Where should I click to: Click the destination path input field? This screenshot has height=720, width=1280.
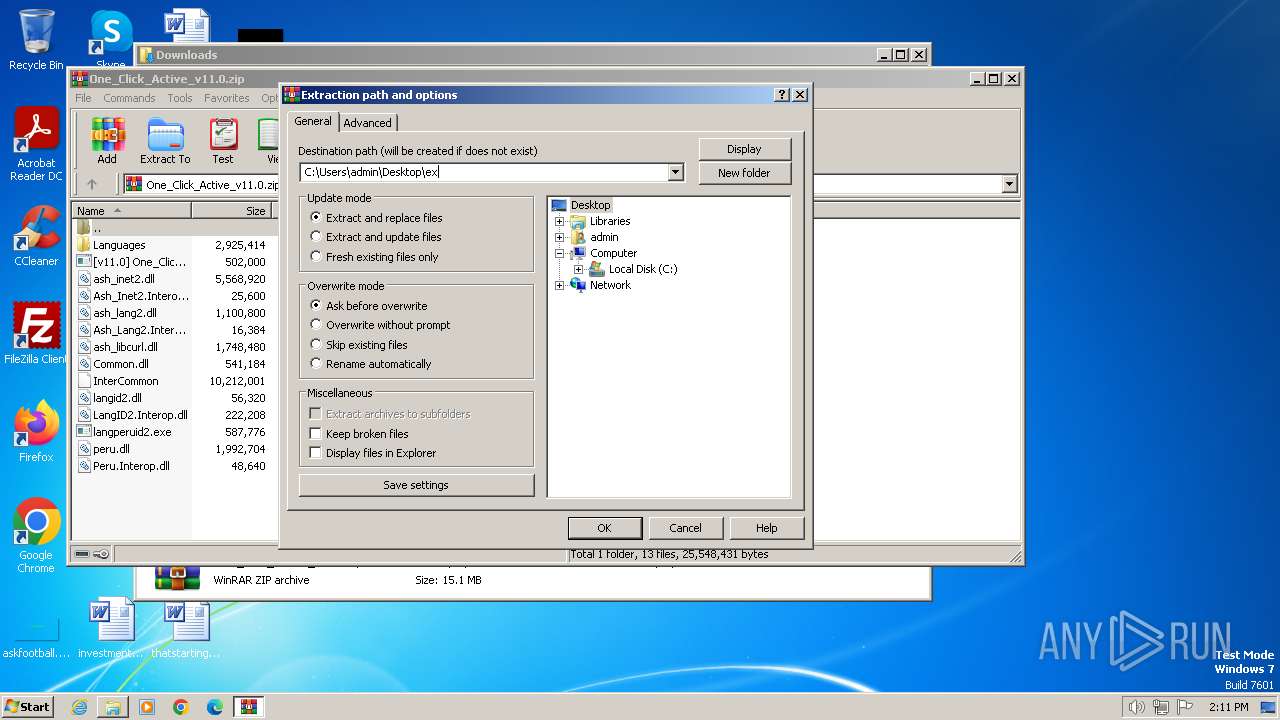(x=484, y=172)
